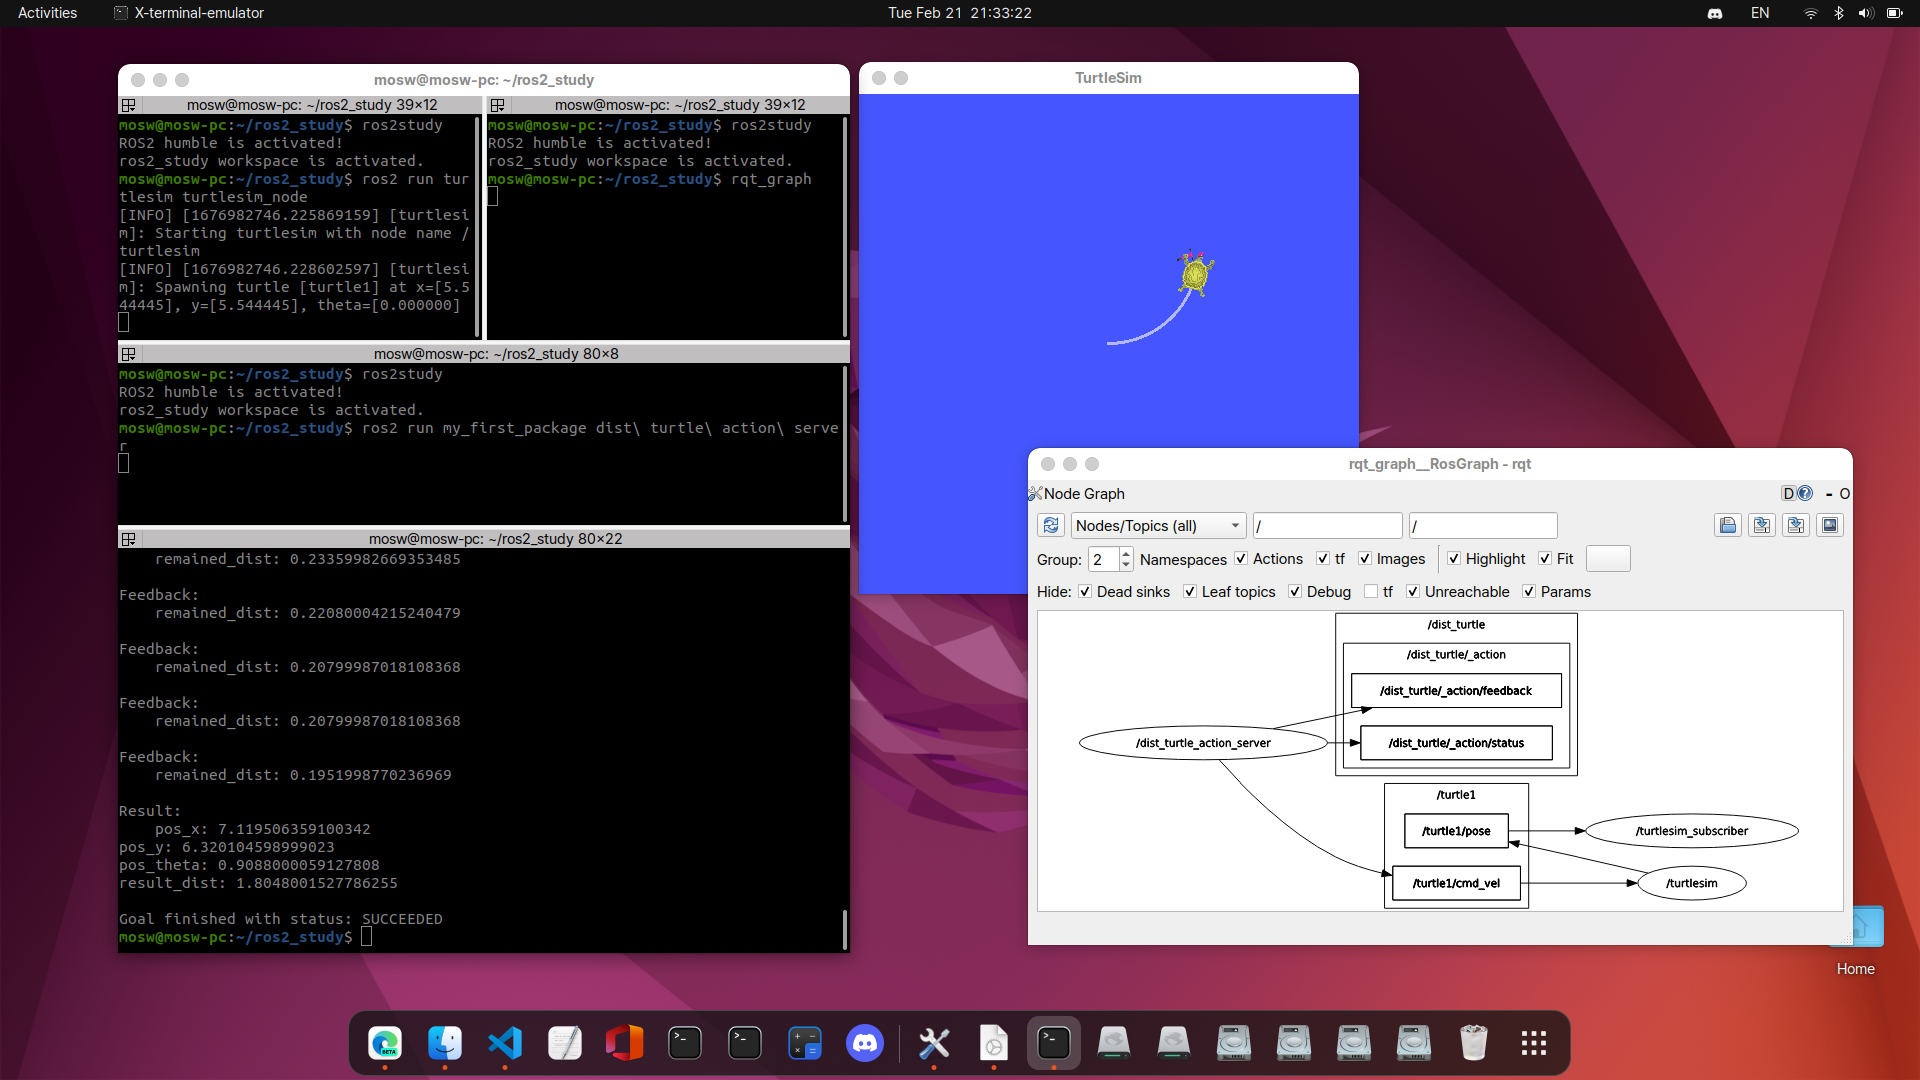The width and height of the screenshot is (1920, 1080).
Task: Open the calculator app in the dock
Action: (x=805, y=1044)
